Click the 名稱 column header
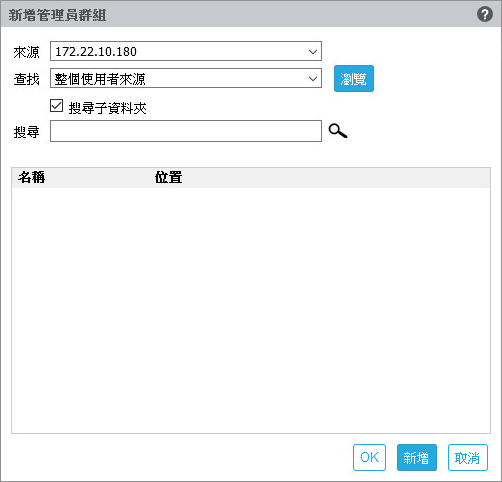The height and width of the screenshot is (482, 502). pyautogui.click(x=32, y=177)
